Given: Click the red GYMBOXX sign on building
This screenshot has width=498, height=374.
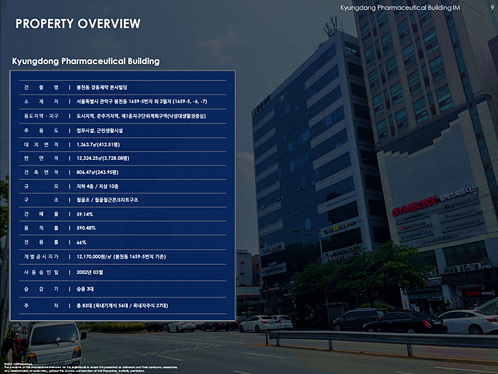Looking at the screenshot, I should click(x=414, y=207).
